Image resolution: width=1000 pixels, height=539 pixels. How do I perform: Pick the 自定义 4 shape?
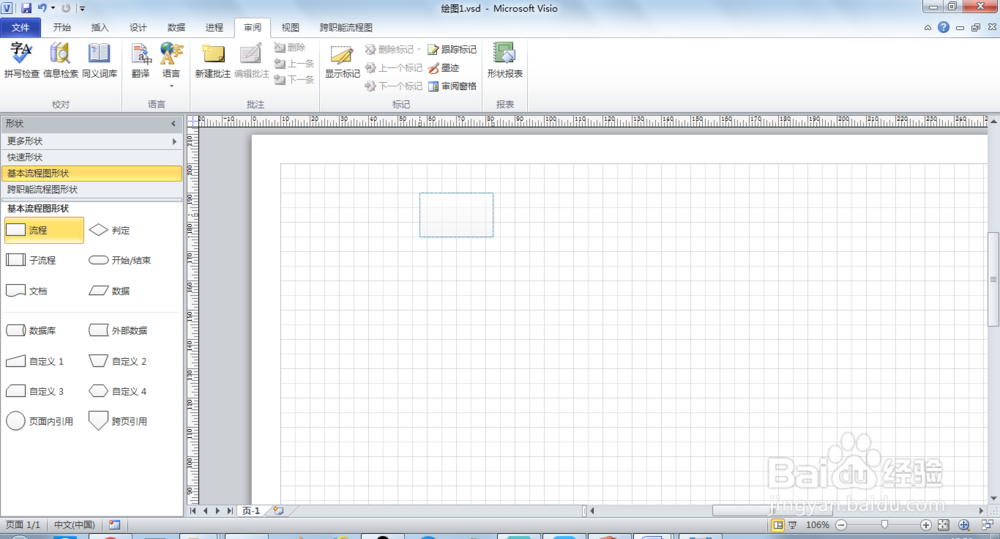click(118, 391)
